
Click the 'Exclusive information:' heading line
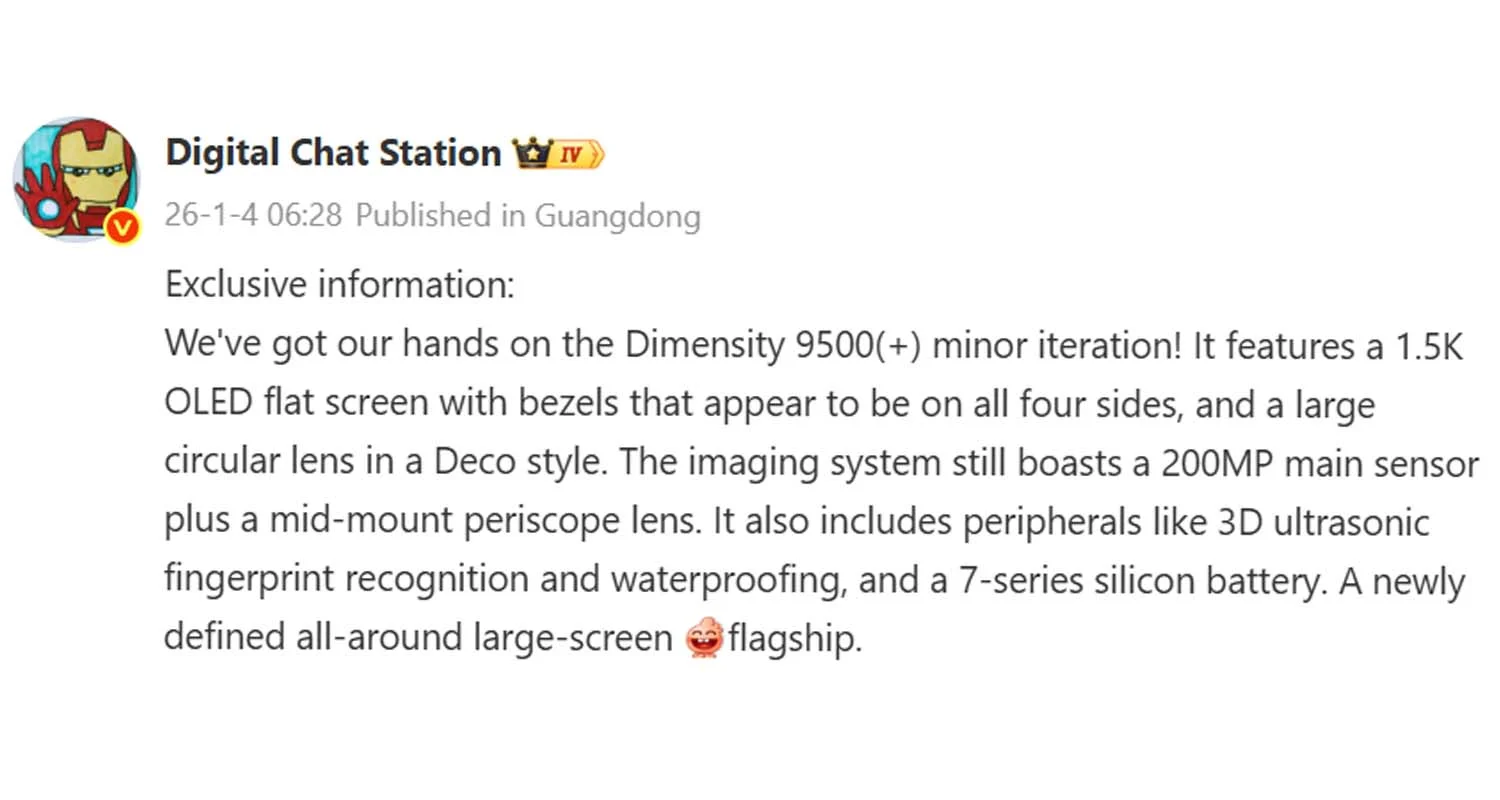tap(339, 285)
